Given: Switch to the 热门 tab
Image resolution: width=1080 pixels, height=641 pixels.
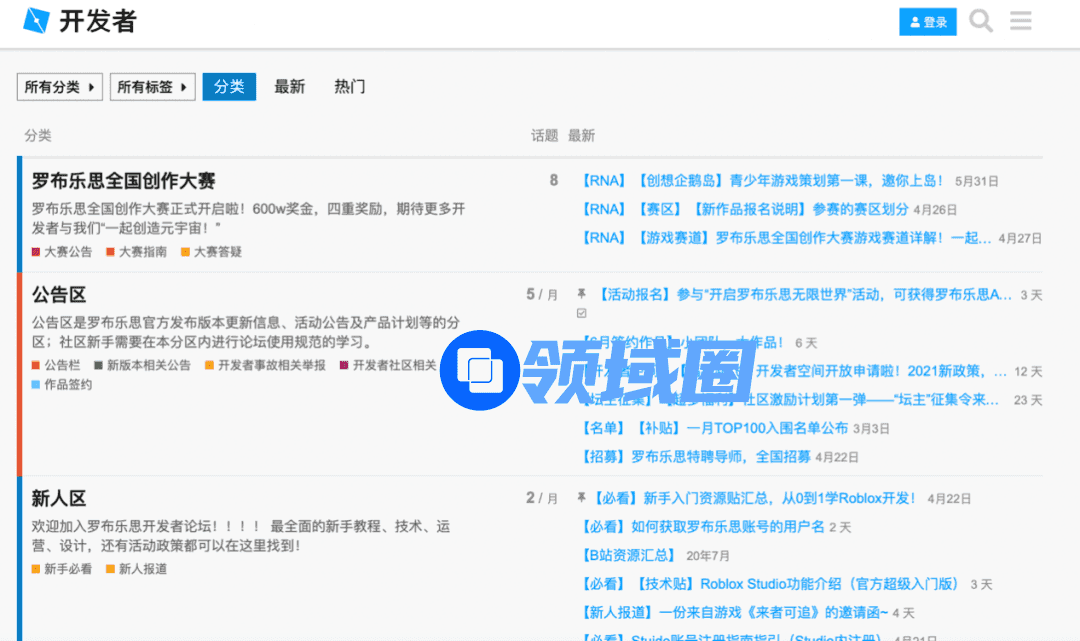Looking at the screenshot, I should [x=349, y=87].
